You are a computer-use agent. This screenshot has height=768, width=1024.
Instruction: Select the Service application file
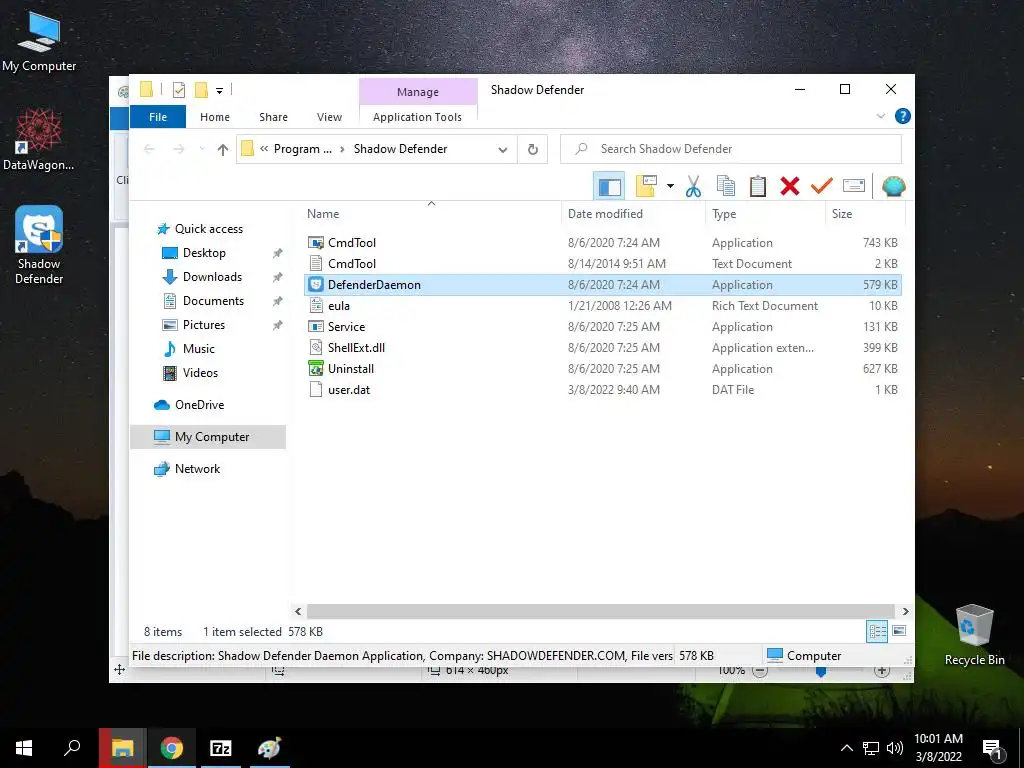point(603,327)
